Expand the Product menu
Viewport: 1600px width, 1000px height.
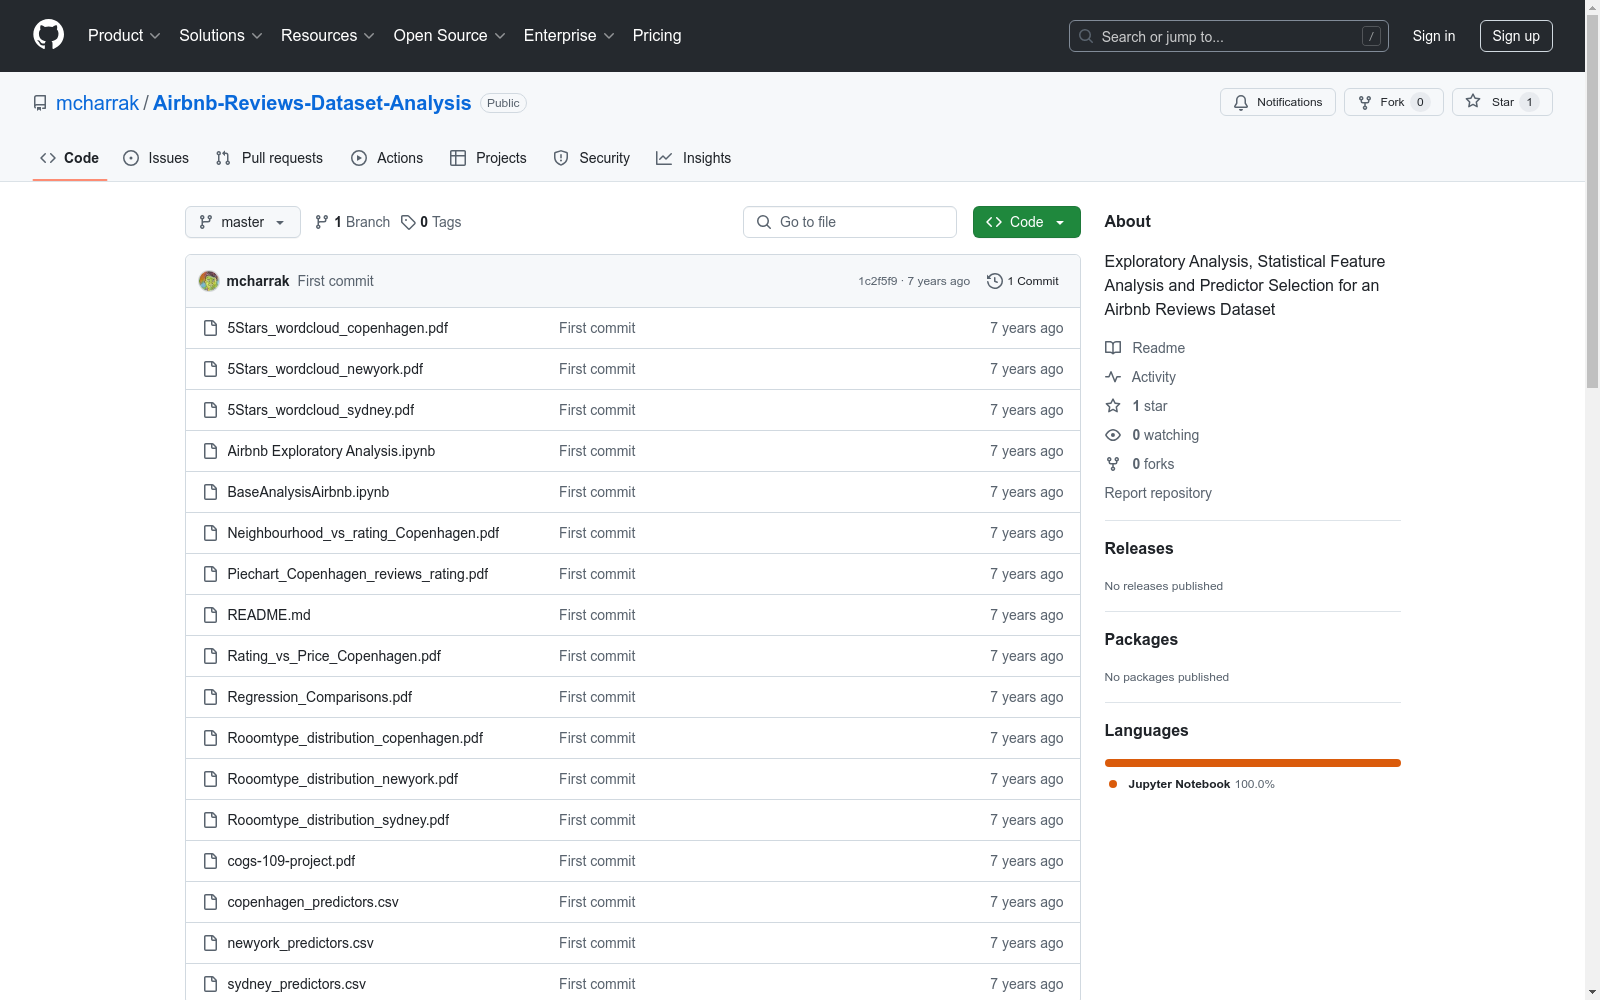point(124,35)
